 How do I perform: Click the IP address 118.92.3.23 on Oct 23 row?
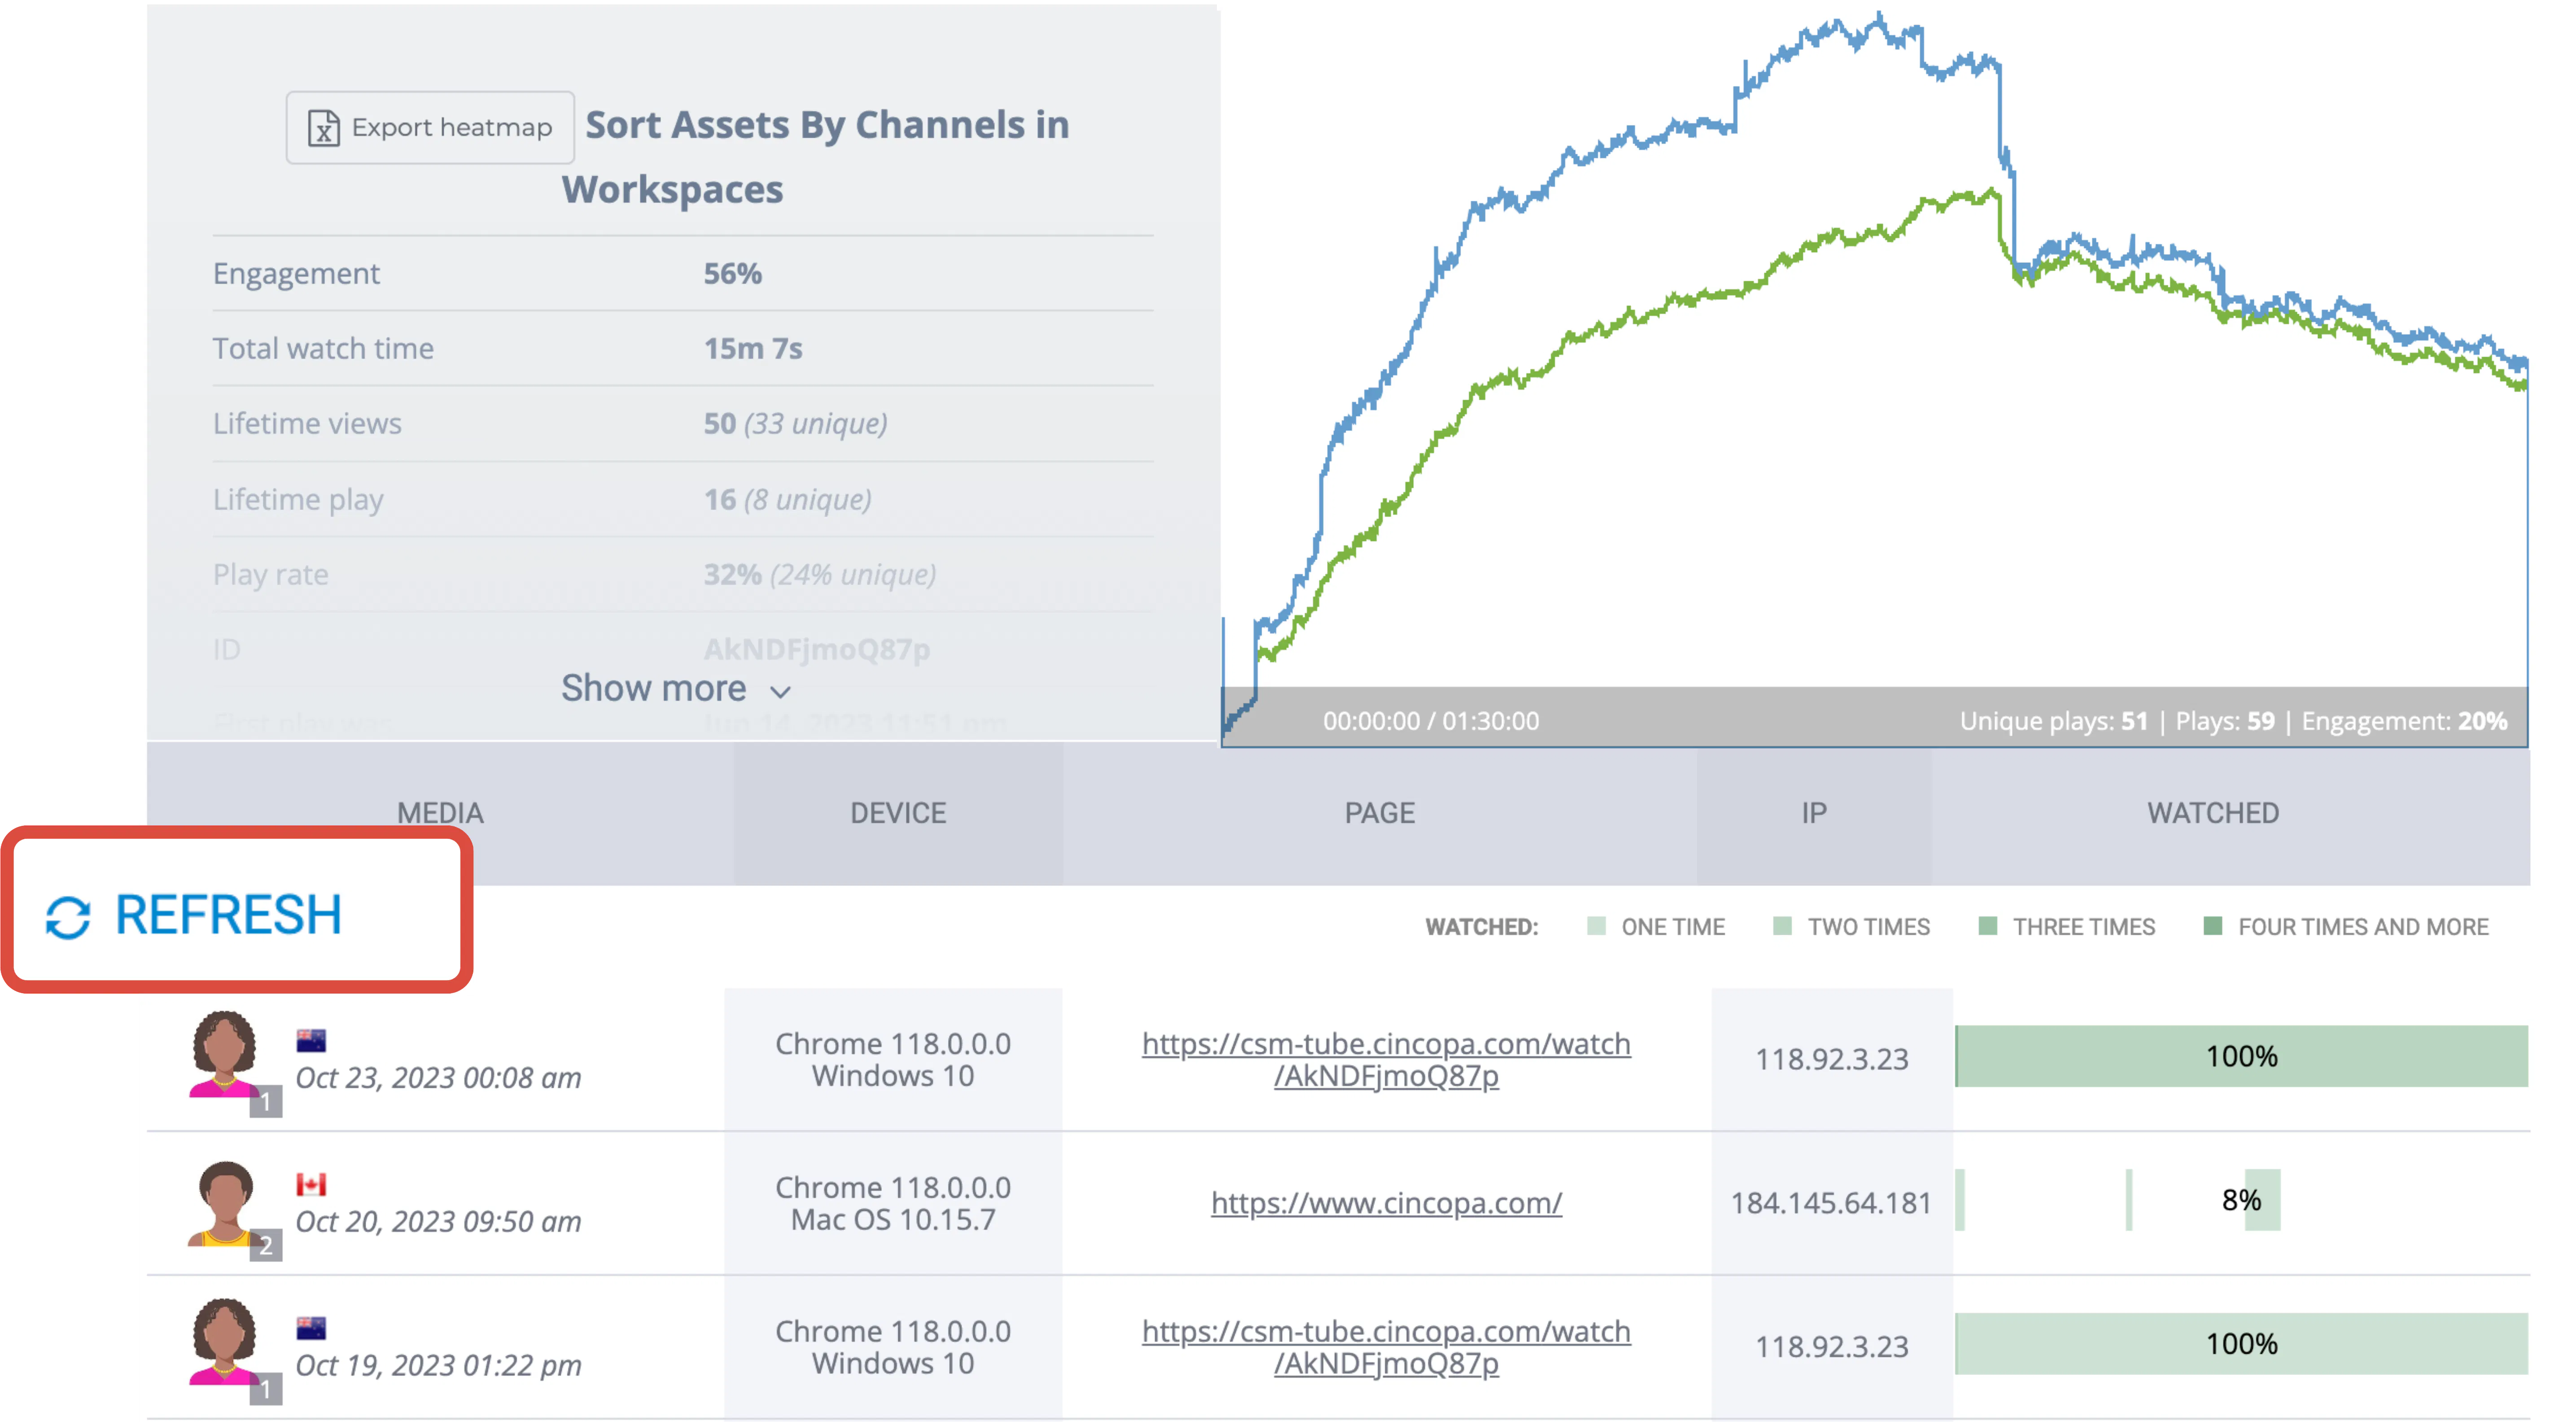[1832, 1059]
